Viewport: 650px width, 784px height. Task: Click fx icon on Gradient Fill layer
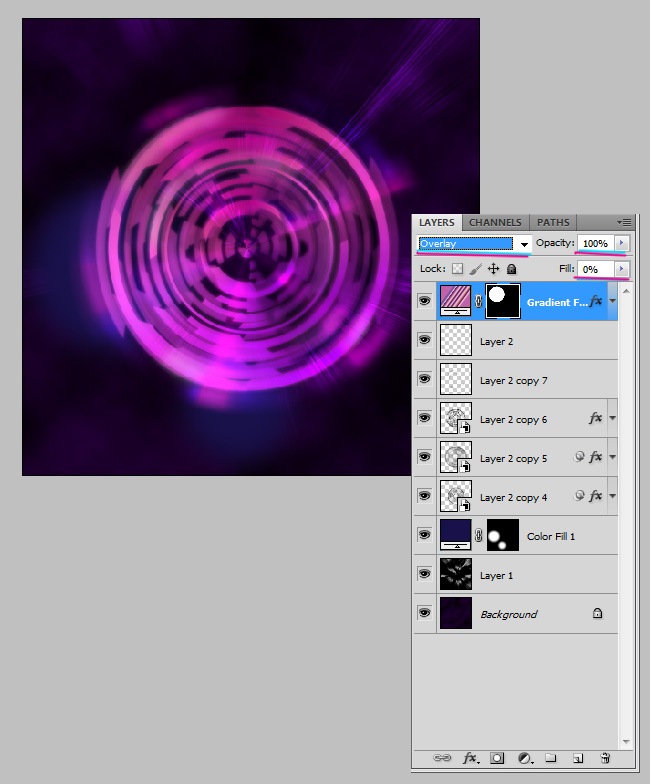click(596, 301)
